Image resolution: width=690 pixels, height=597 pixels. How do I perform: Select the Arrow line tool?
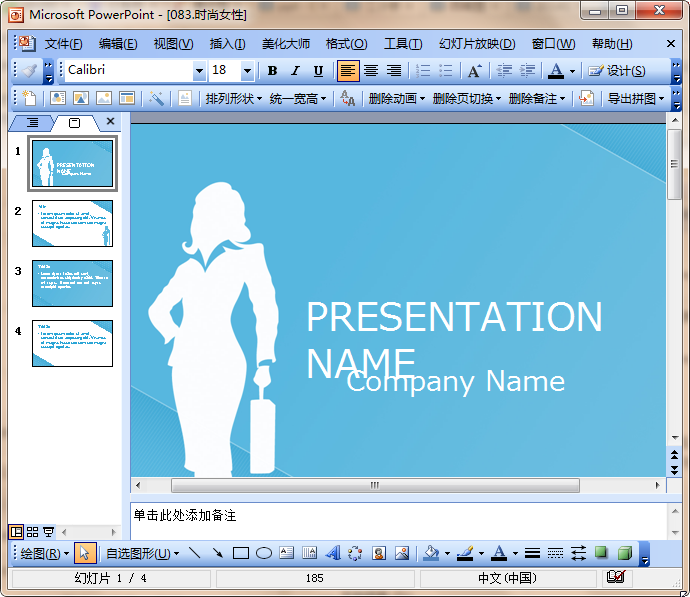pos(217,553)
